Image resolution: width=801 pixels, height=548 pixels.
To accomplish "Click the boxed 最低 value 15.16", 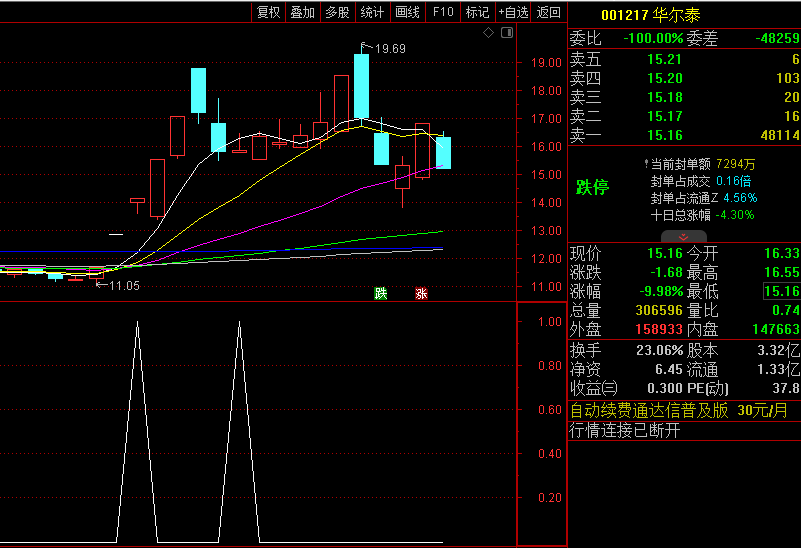I will click(x=782, y=292).
